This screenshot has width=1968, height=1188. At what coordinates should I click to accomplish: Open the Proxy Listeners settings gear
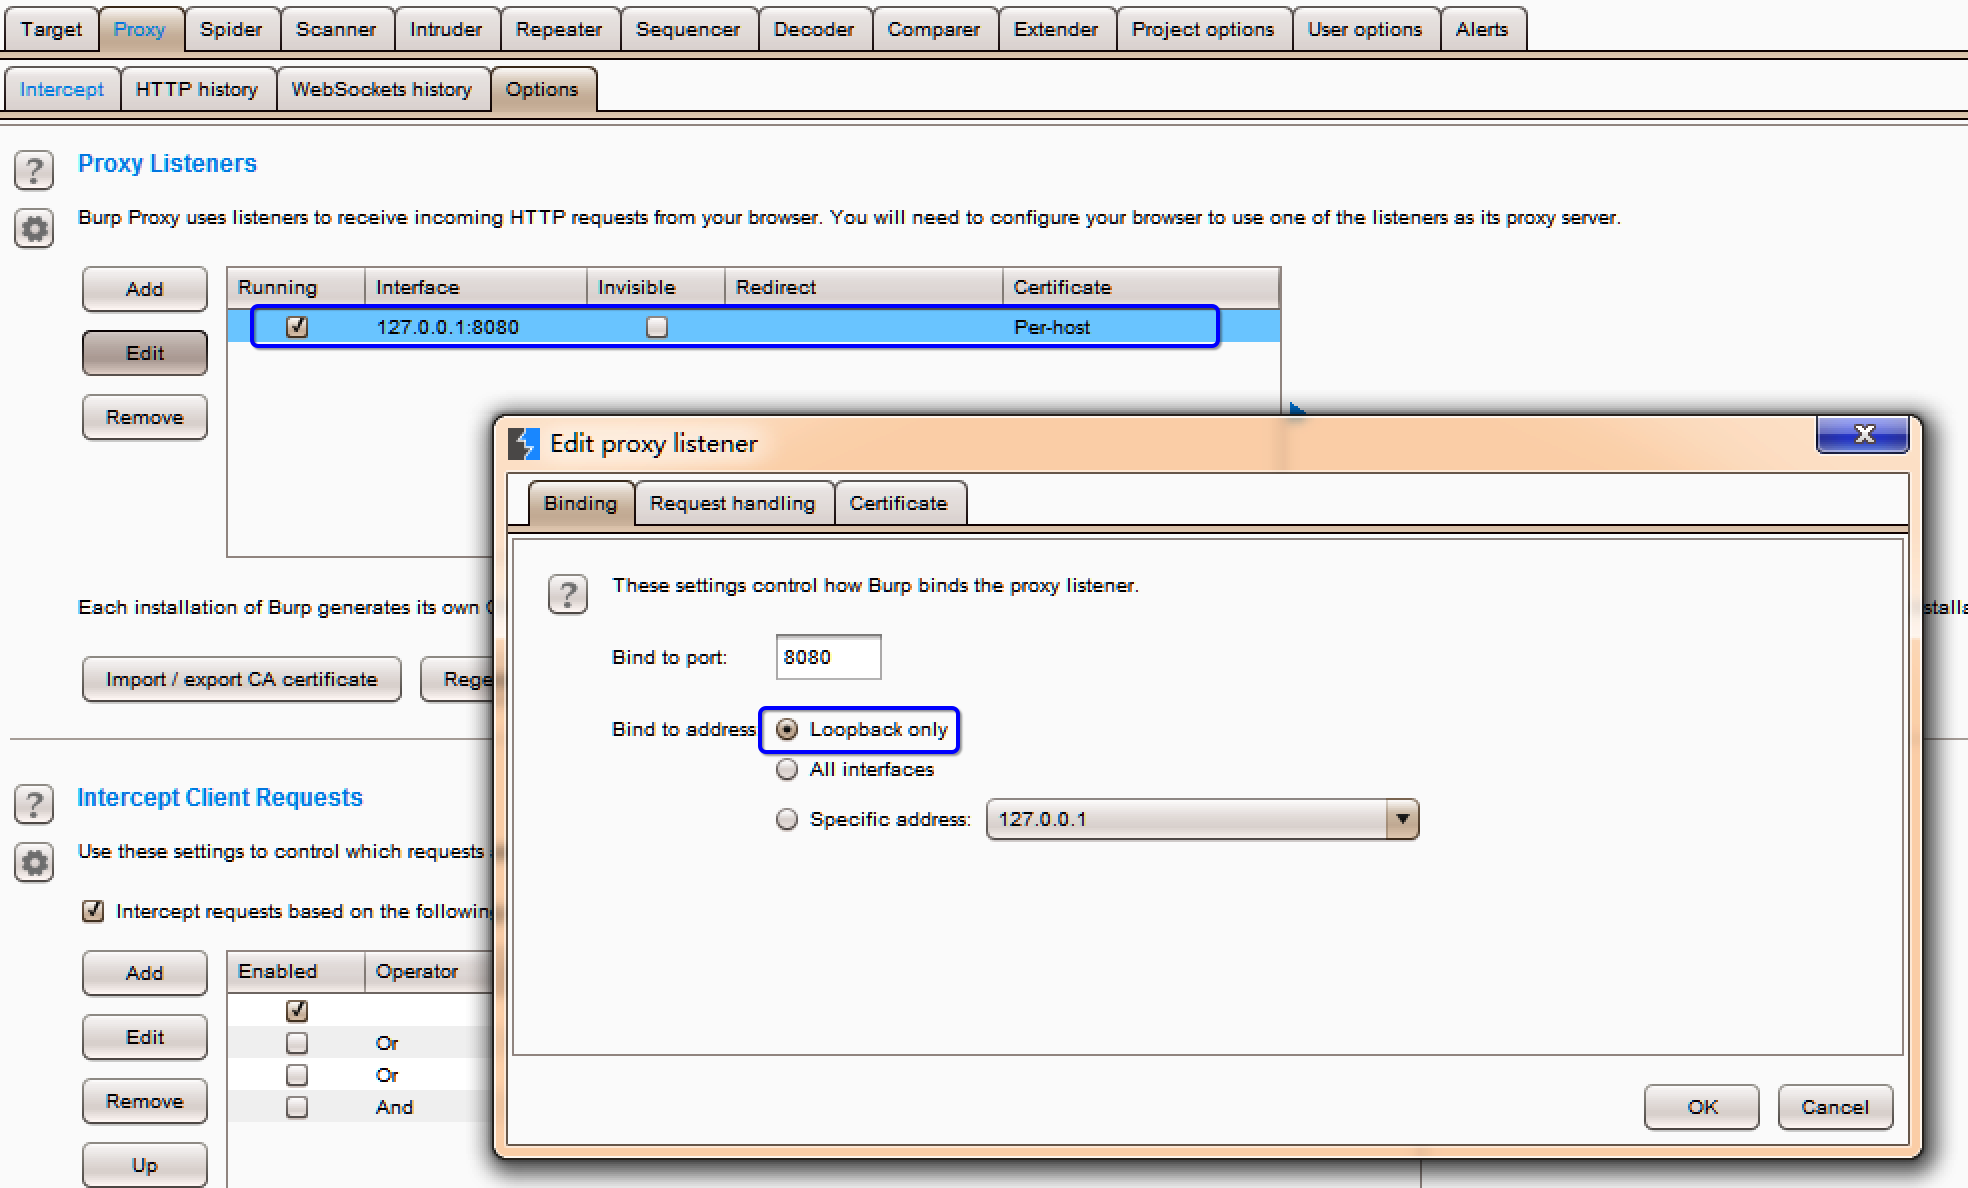coord(34,228)
